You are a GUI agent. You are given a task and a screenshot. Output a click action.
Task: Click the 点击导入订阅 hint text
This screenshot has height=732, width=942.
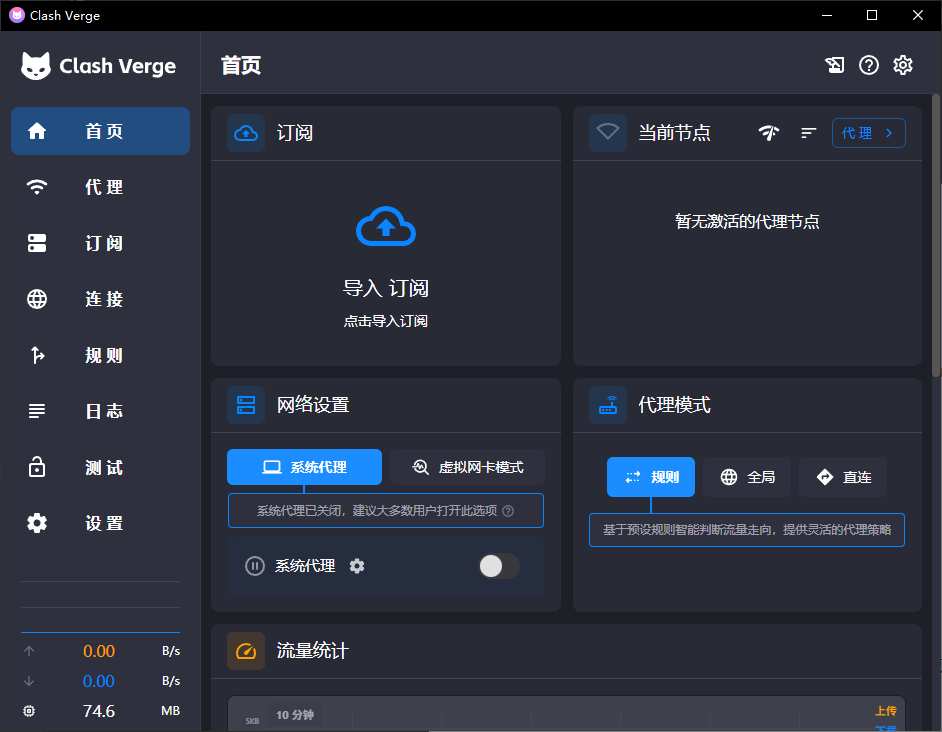tap(386, 321)
